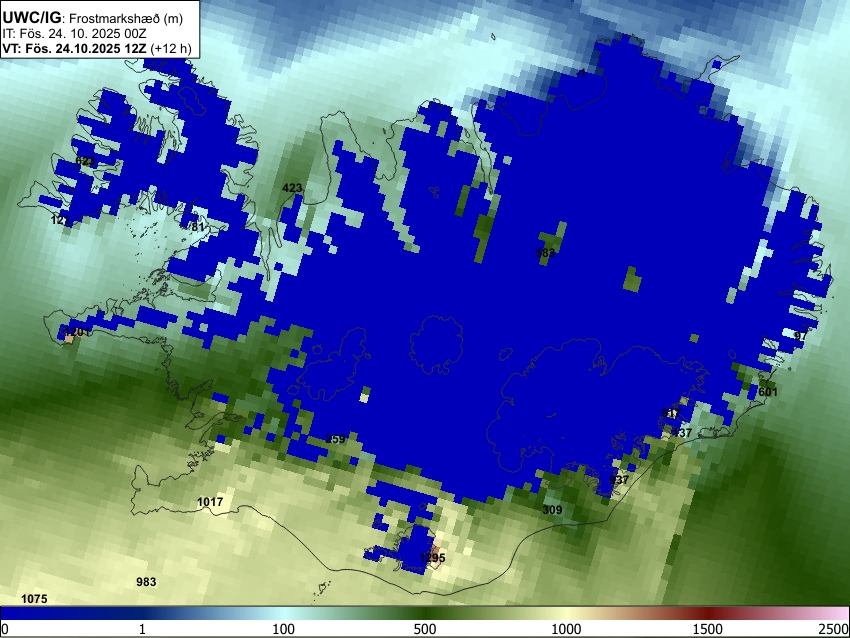The image size is (850, 638).
Task: Click the map value 623
Action: pyautogui.click(x=85, y=161)
